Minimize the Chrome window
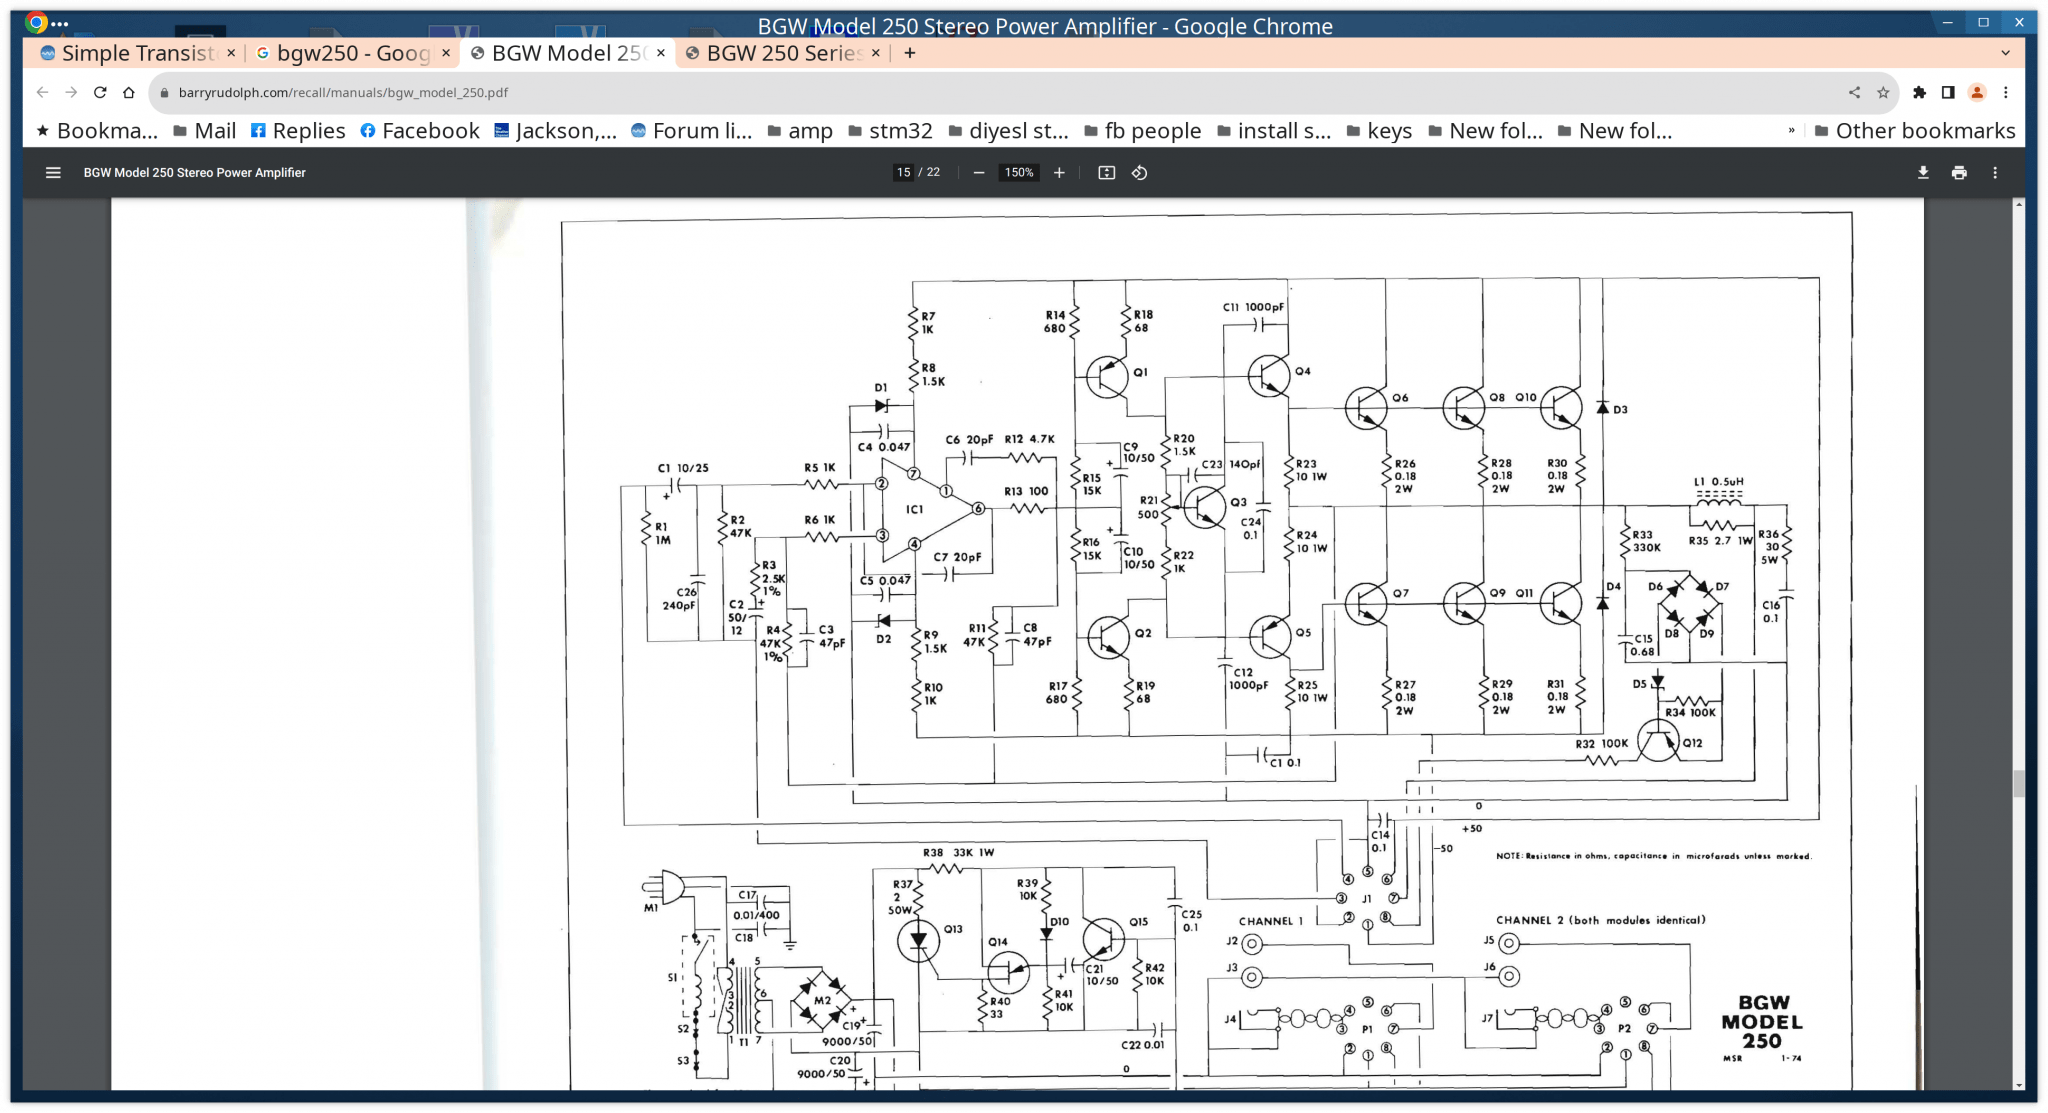 (x=1947, y=23)
